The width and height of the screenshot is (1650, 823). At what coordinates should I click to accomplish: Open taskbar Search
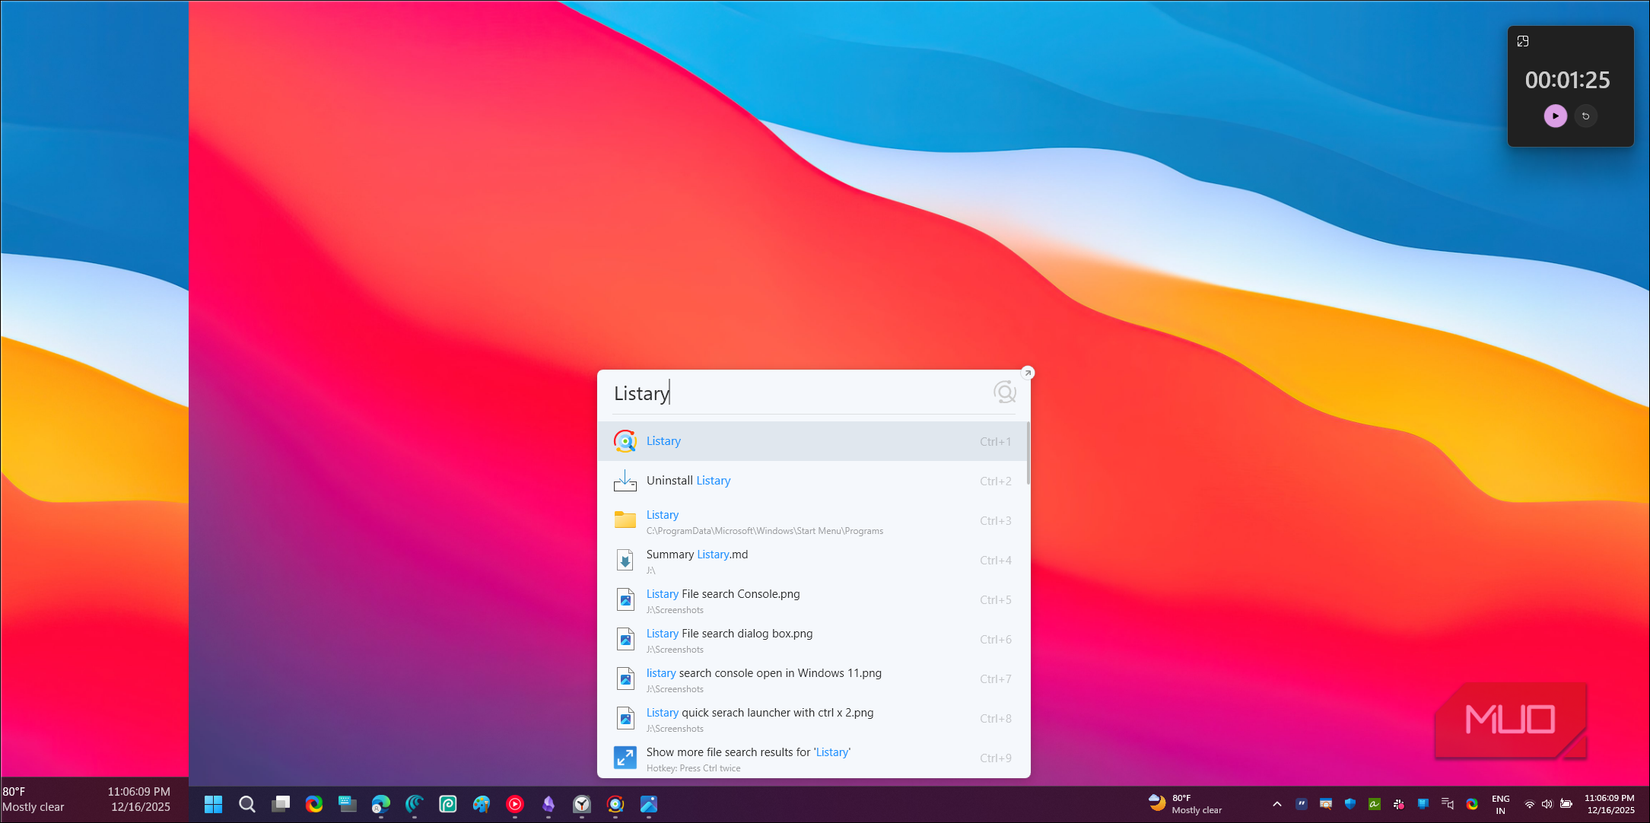coord(247,804)
